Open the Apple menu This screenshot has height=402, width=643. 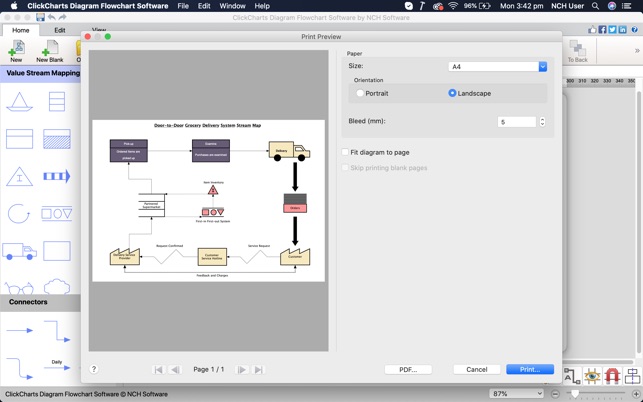[14, 6]
